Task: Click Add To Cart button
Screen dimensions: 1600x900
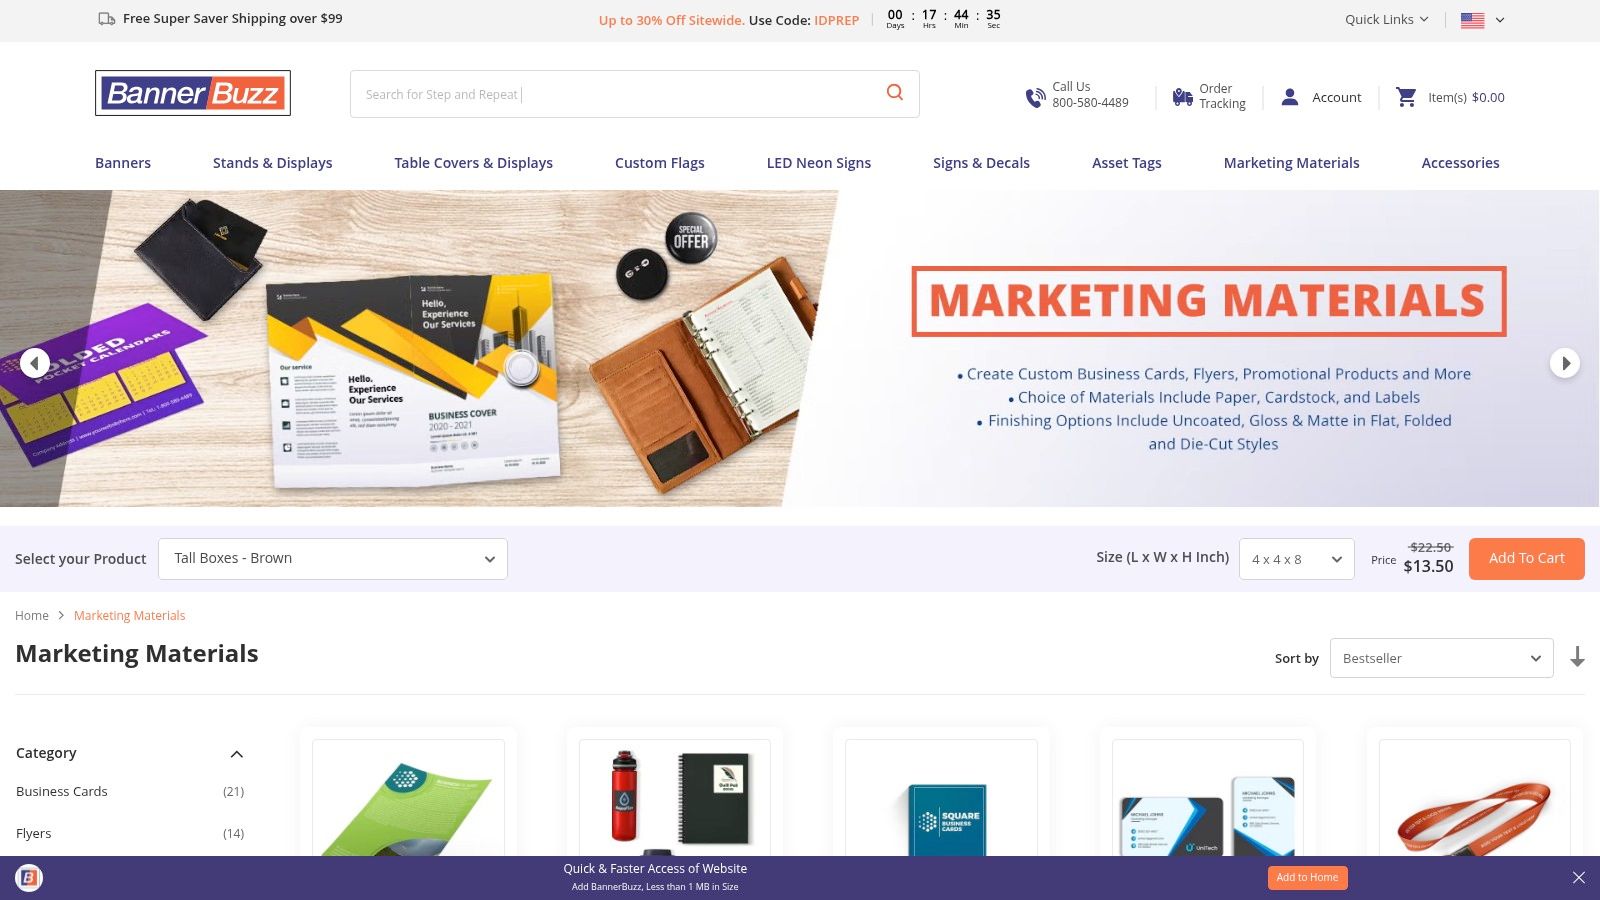Action: 1527,559
